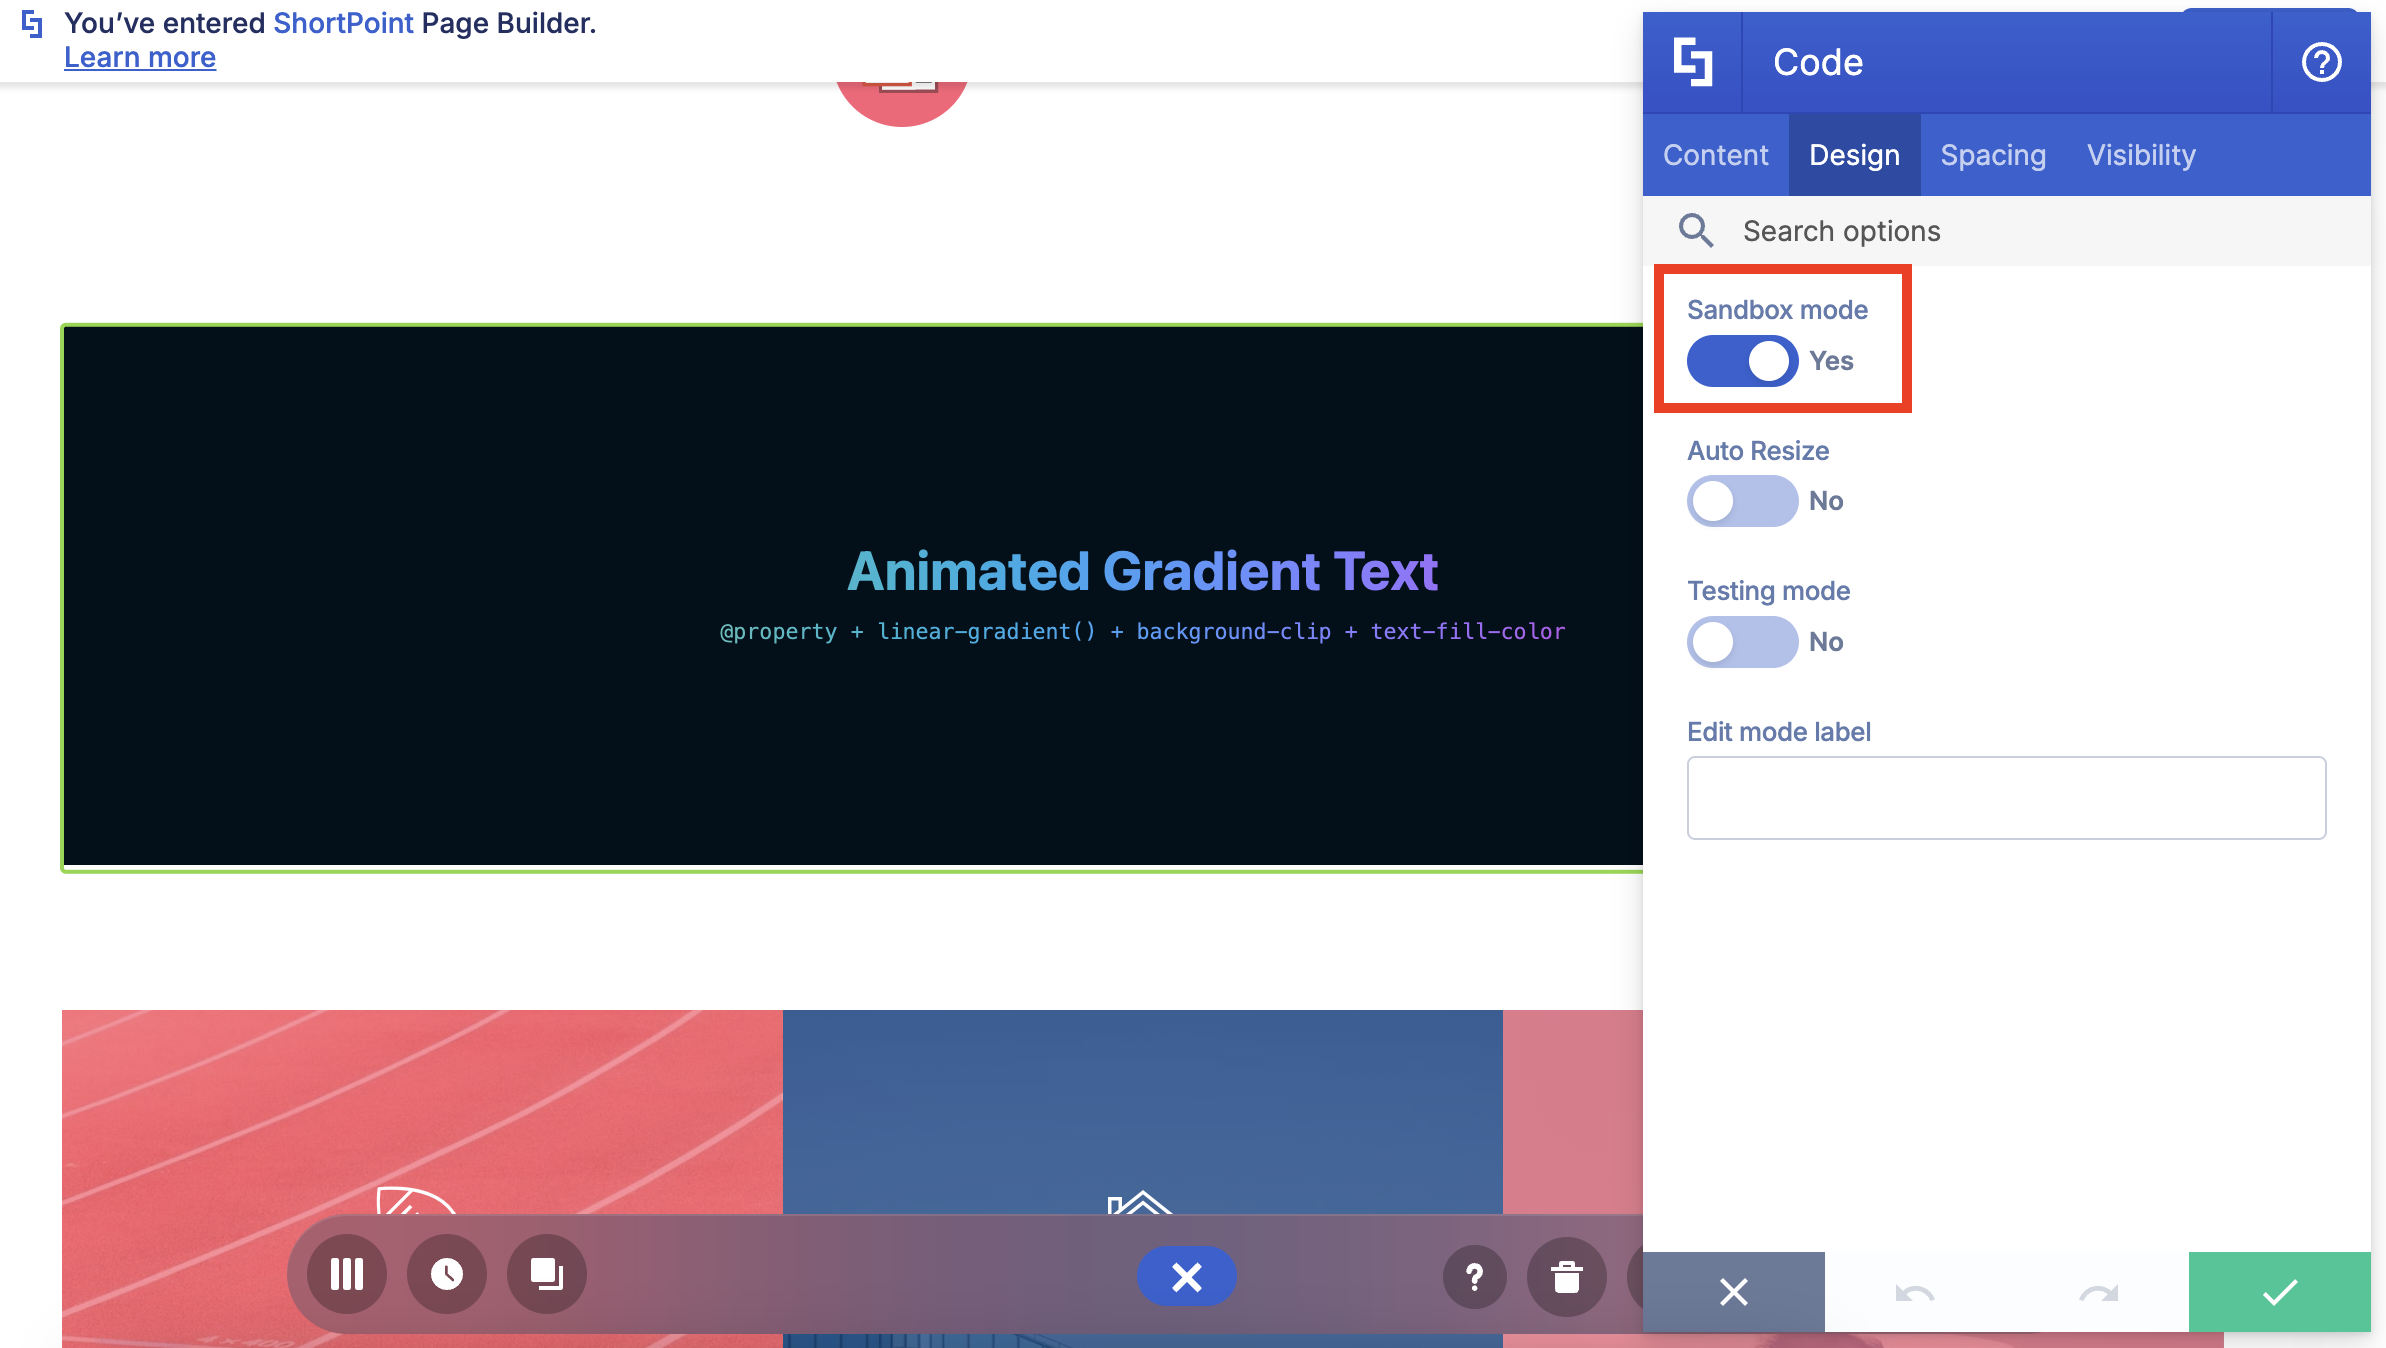
Task: Click the Learn more link
Action: tap(140, 58)
